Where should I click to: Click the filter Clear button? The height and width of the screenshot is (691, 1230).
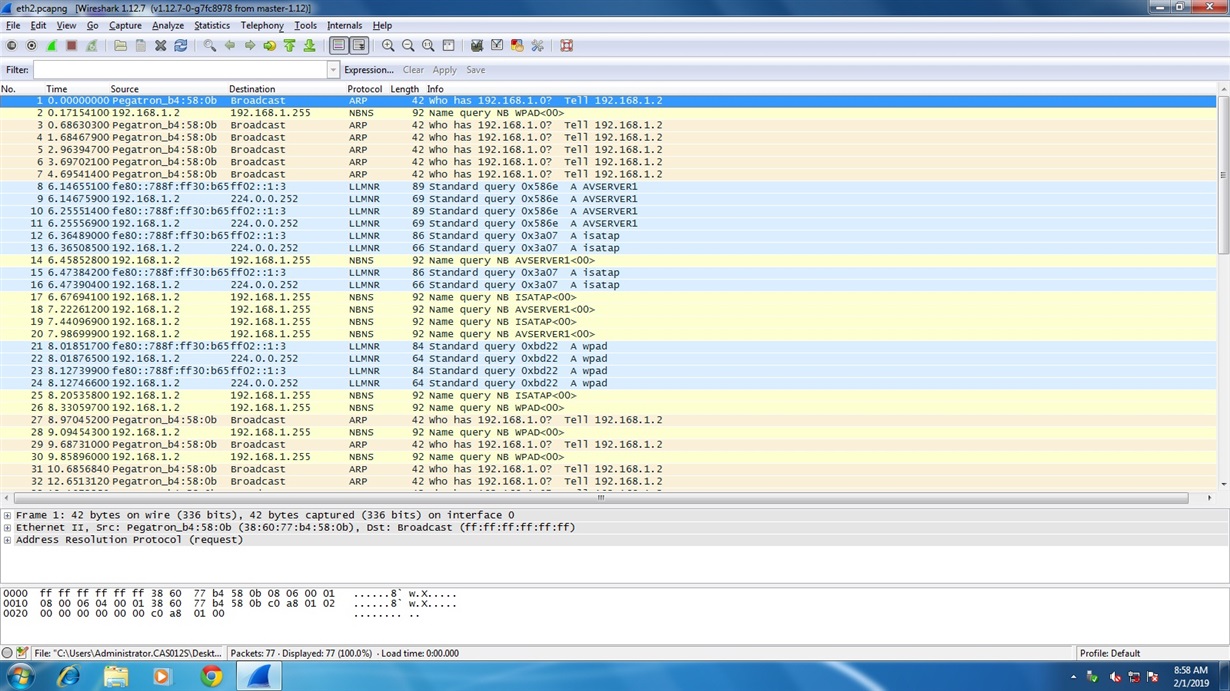click(x=413, y=70)
